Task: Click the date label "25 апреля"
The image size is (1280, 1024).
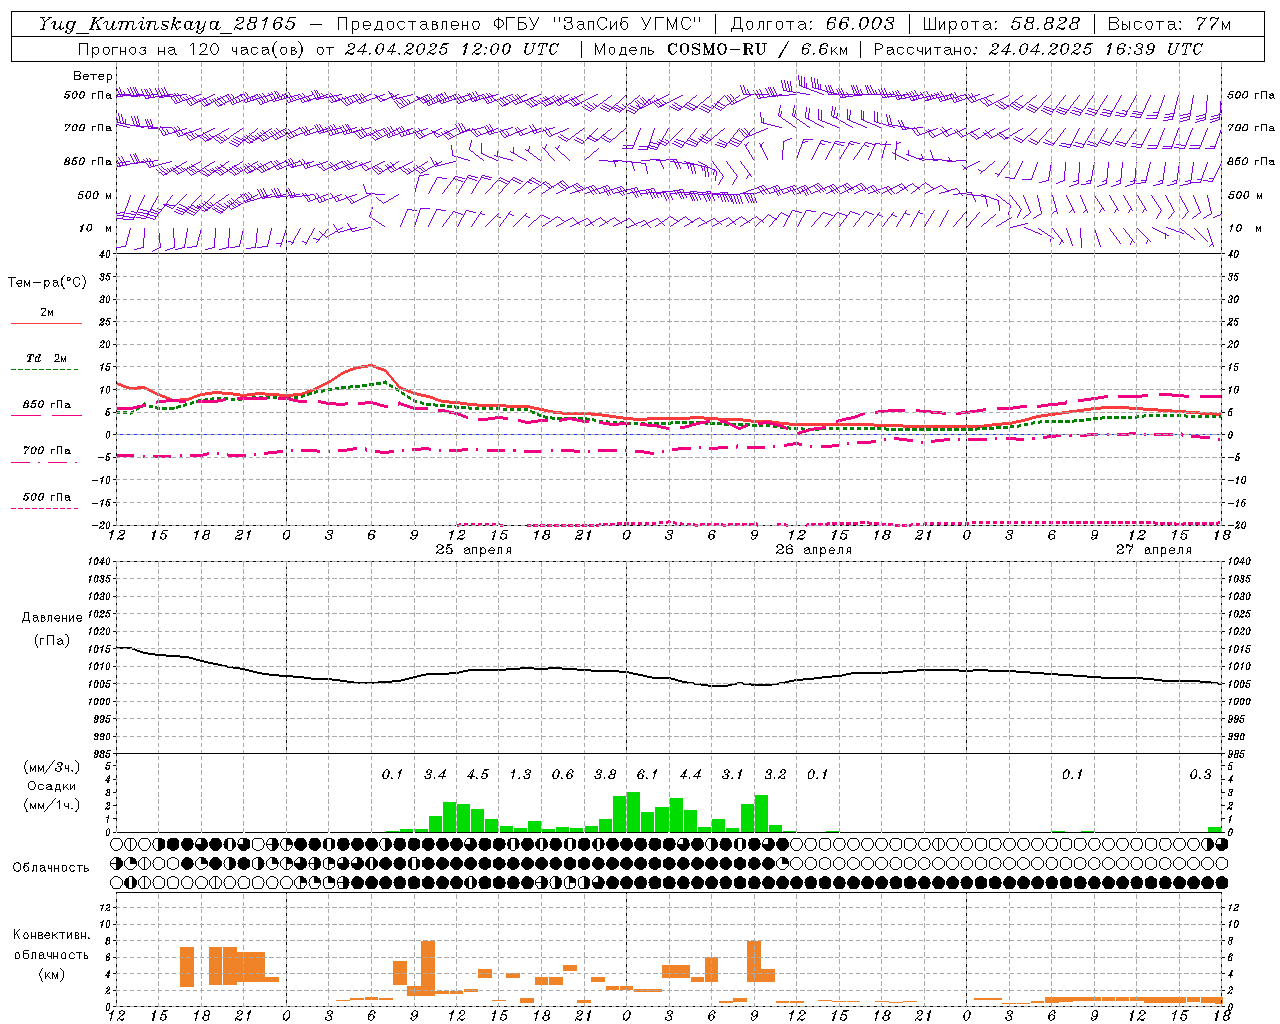Action: click(473, 550)
